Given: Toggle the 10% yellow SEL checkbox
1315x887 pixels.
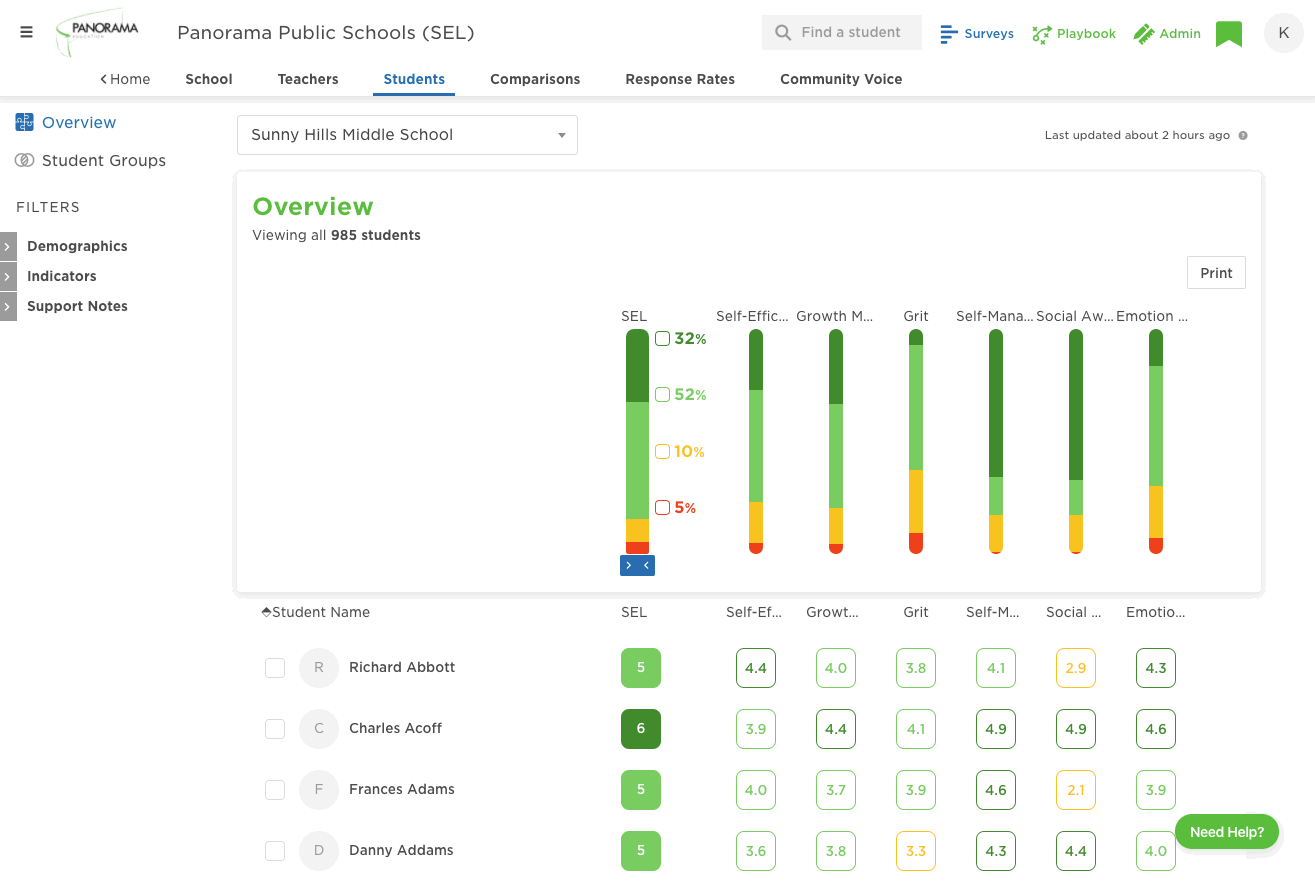Looking at the screenshot, I should pos(662,452).
